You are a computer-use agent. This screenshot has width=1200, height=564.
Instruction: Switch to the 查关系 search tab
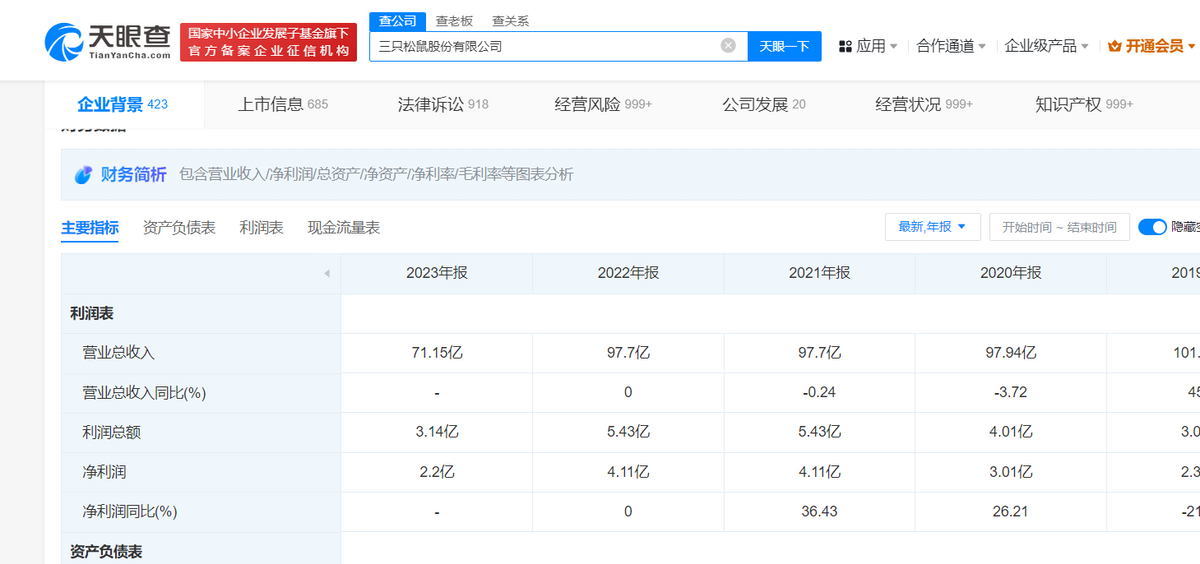click(x=510, y=21)
